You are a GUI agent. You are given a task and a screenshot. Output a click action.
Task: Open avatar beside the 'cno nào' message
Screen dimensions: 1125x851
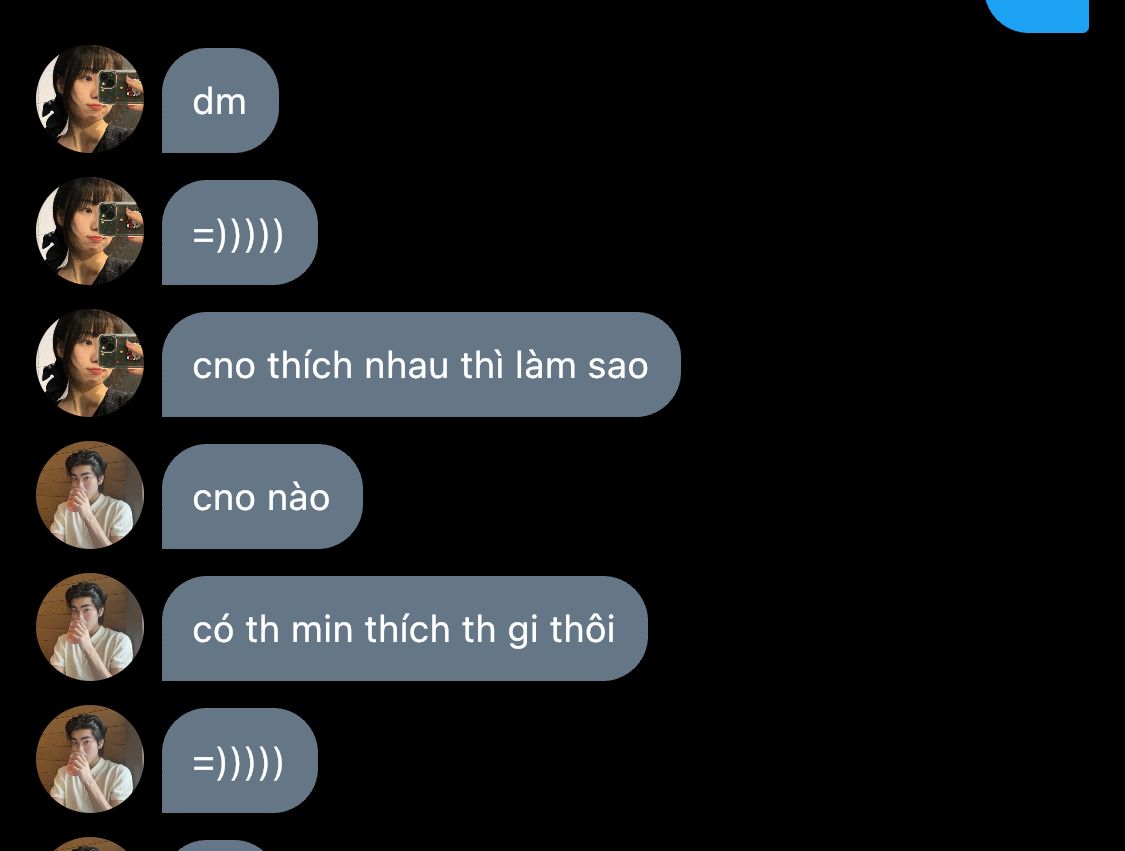[x=90, y=495]
